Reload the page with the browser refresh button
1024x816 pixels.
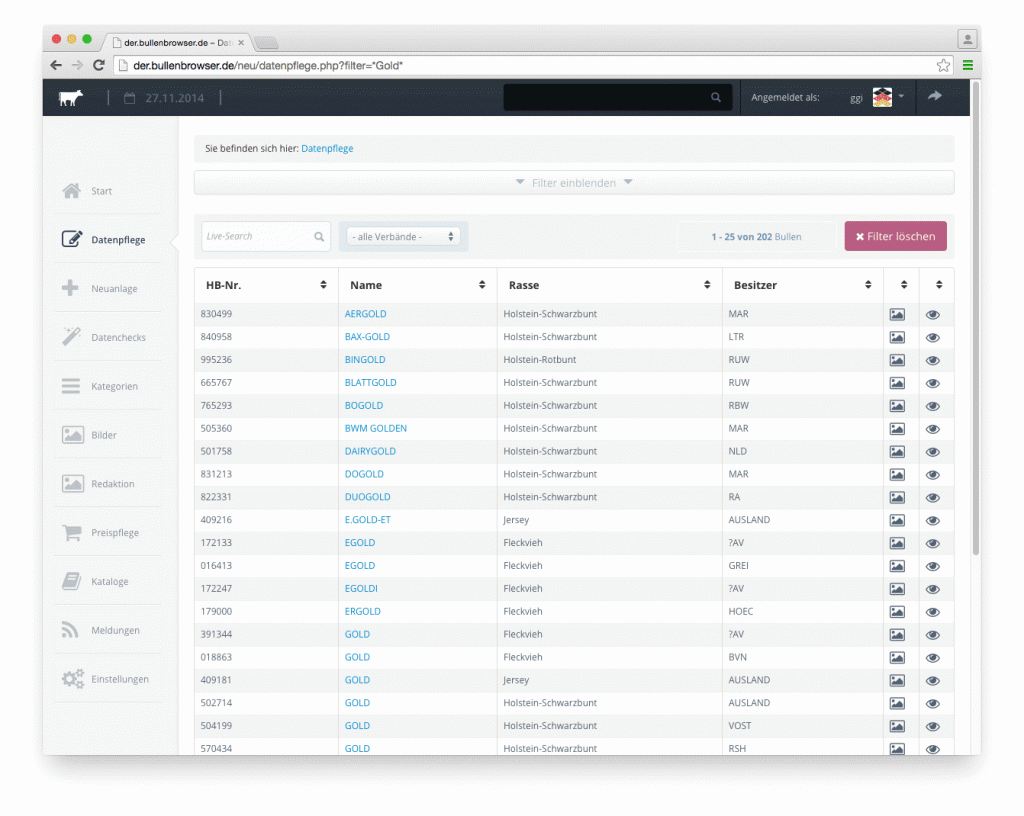pos(99,65)
